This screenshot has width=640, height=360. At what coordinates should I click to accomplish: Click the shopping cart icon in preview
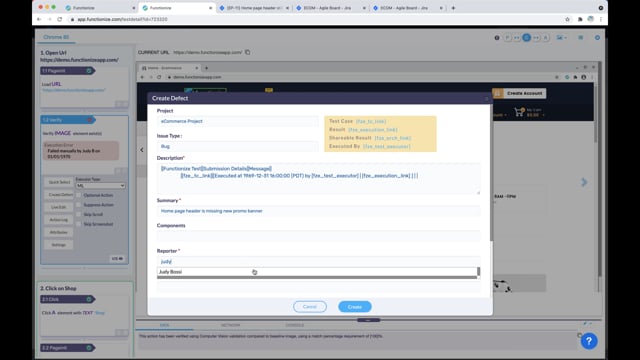pos(519,112)
